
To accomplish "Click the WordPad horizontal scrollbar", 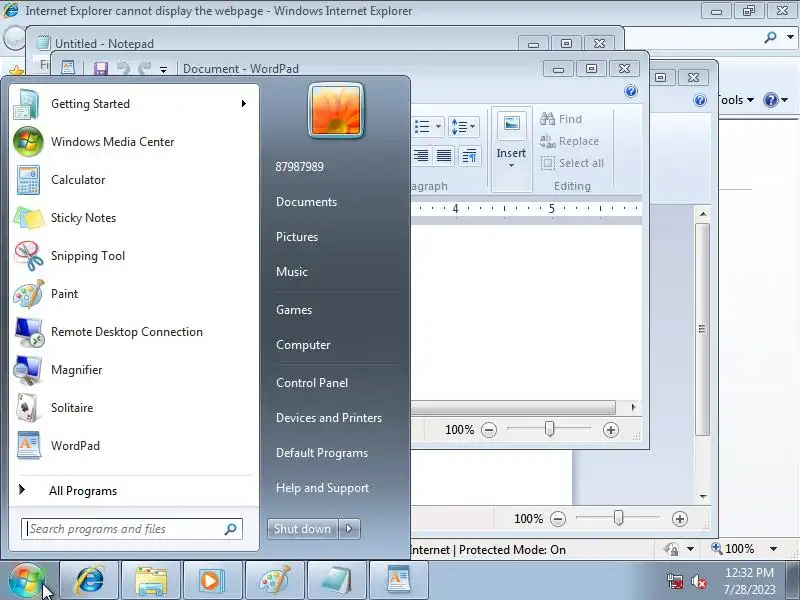I will tap(512, 408).
